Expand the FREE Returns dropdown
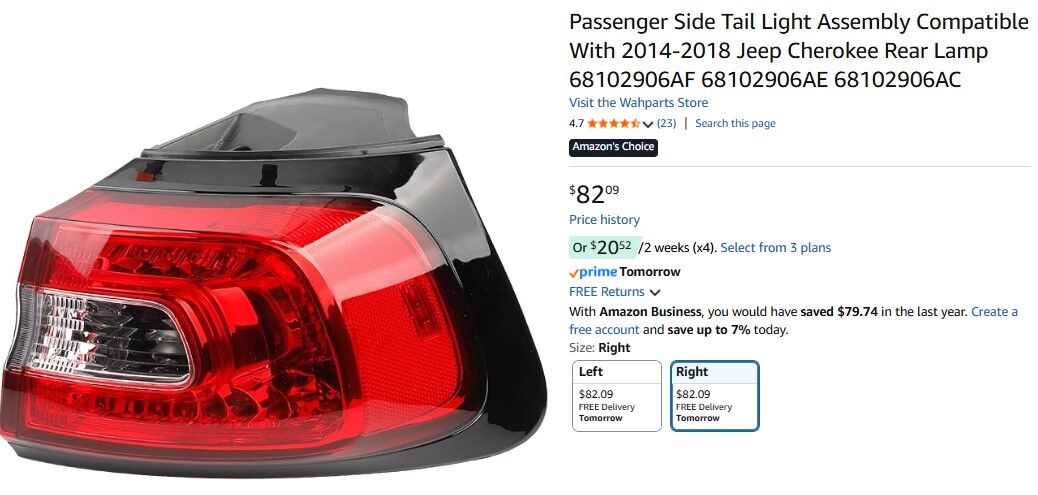1038x495 pixels. (655, 293)
